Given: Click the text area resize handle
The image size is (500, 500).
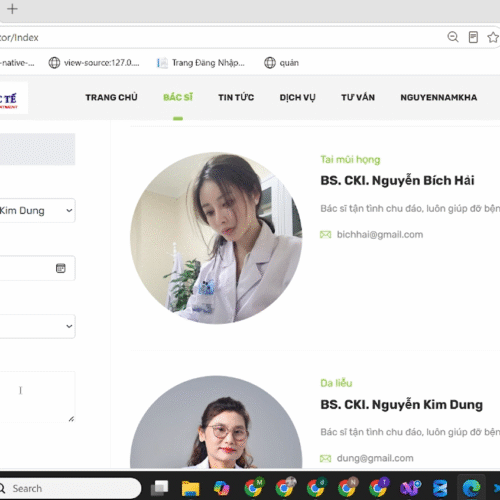Looking at the screenshot, I should pos(71,419).
